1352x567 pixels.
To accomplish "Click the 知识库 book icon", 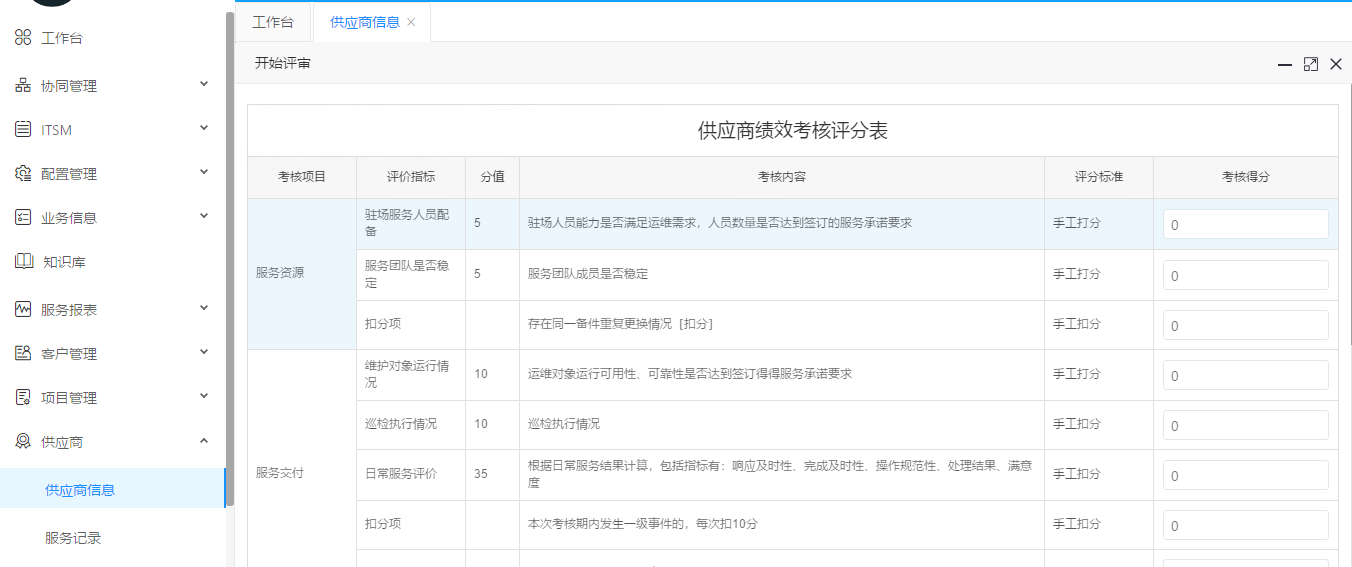I will tap(24, 262).
